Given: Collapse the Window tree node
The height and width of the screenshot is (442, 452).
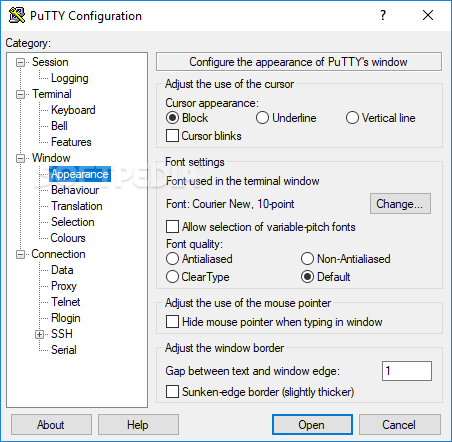Looking at the screenshot, I should [21, 159].
